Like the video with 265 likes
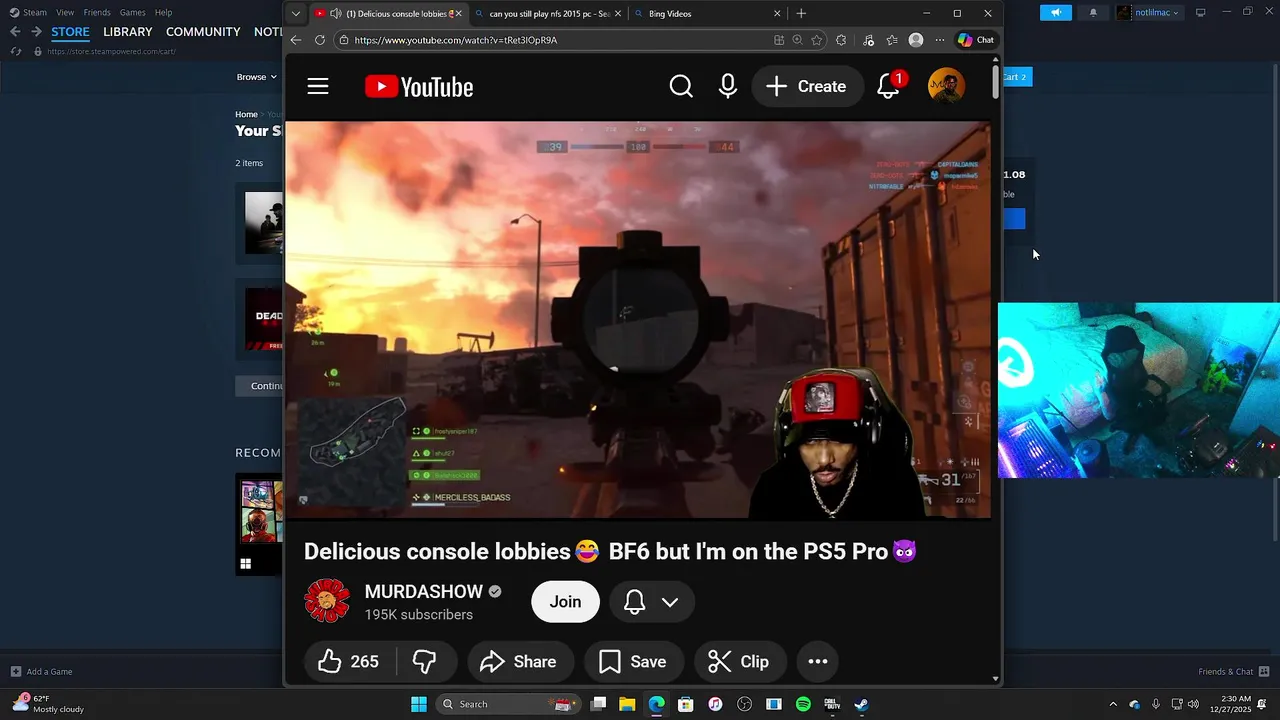The image size is (1280, 720). 348,661
